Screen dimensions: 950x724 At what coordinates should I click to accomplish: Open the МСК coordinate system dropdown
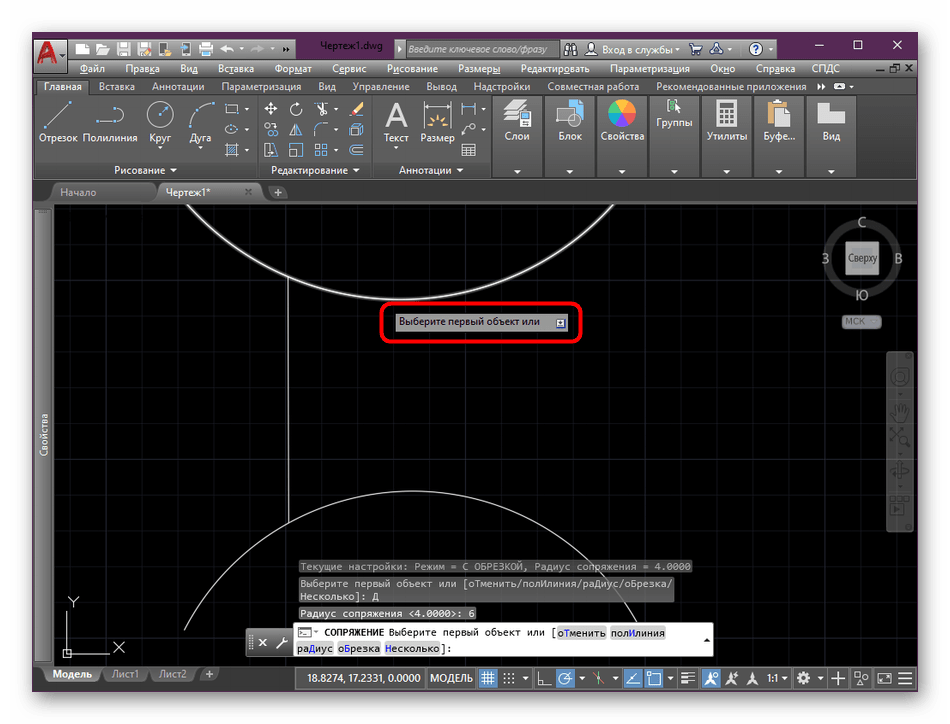point(862,321)
